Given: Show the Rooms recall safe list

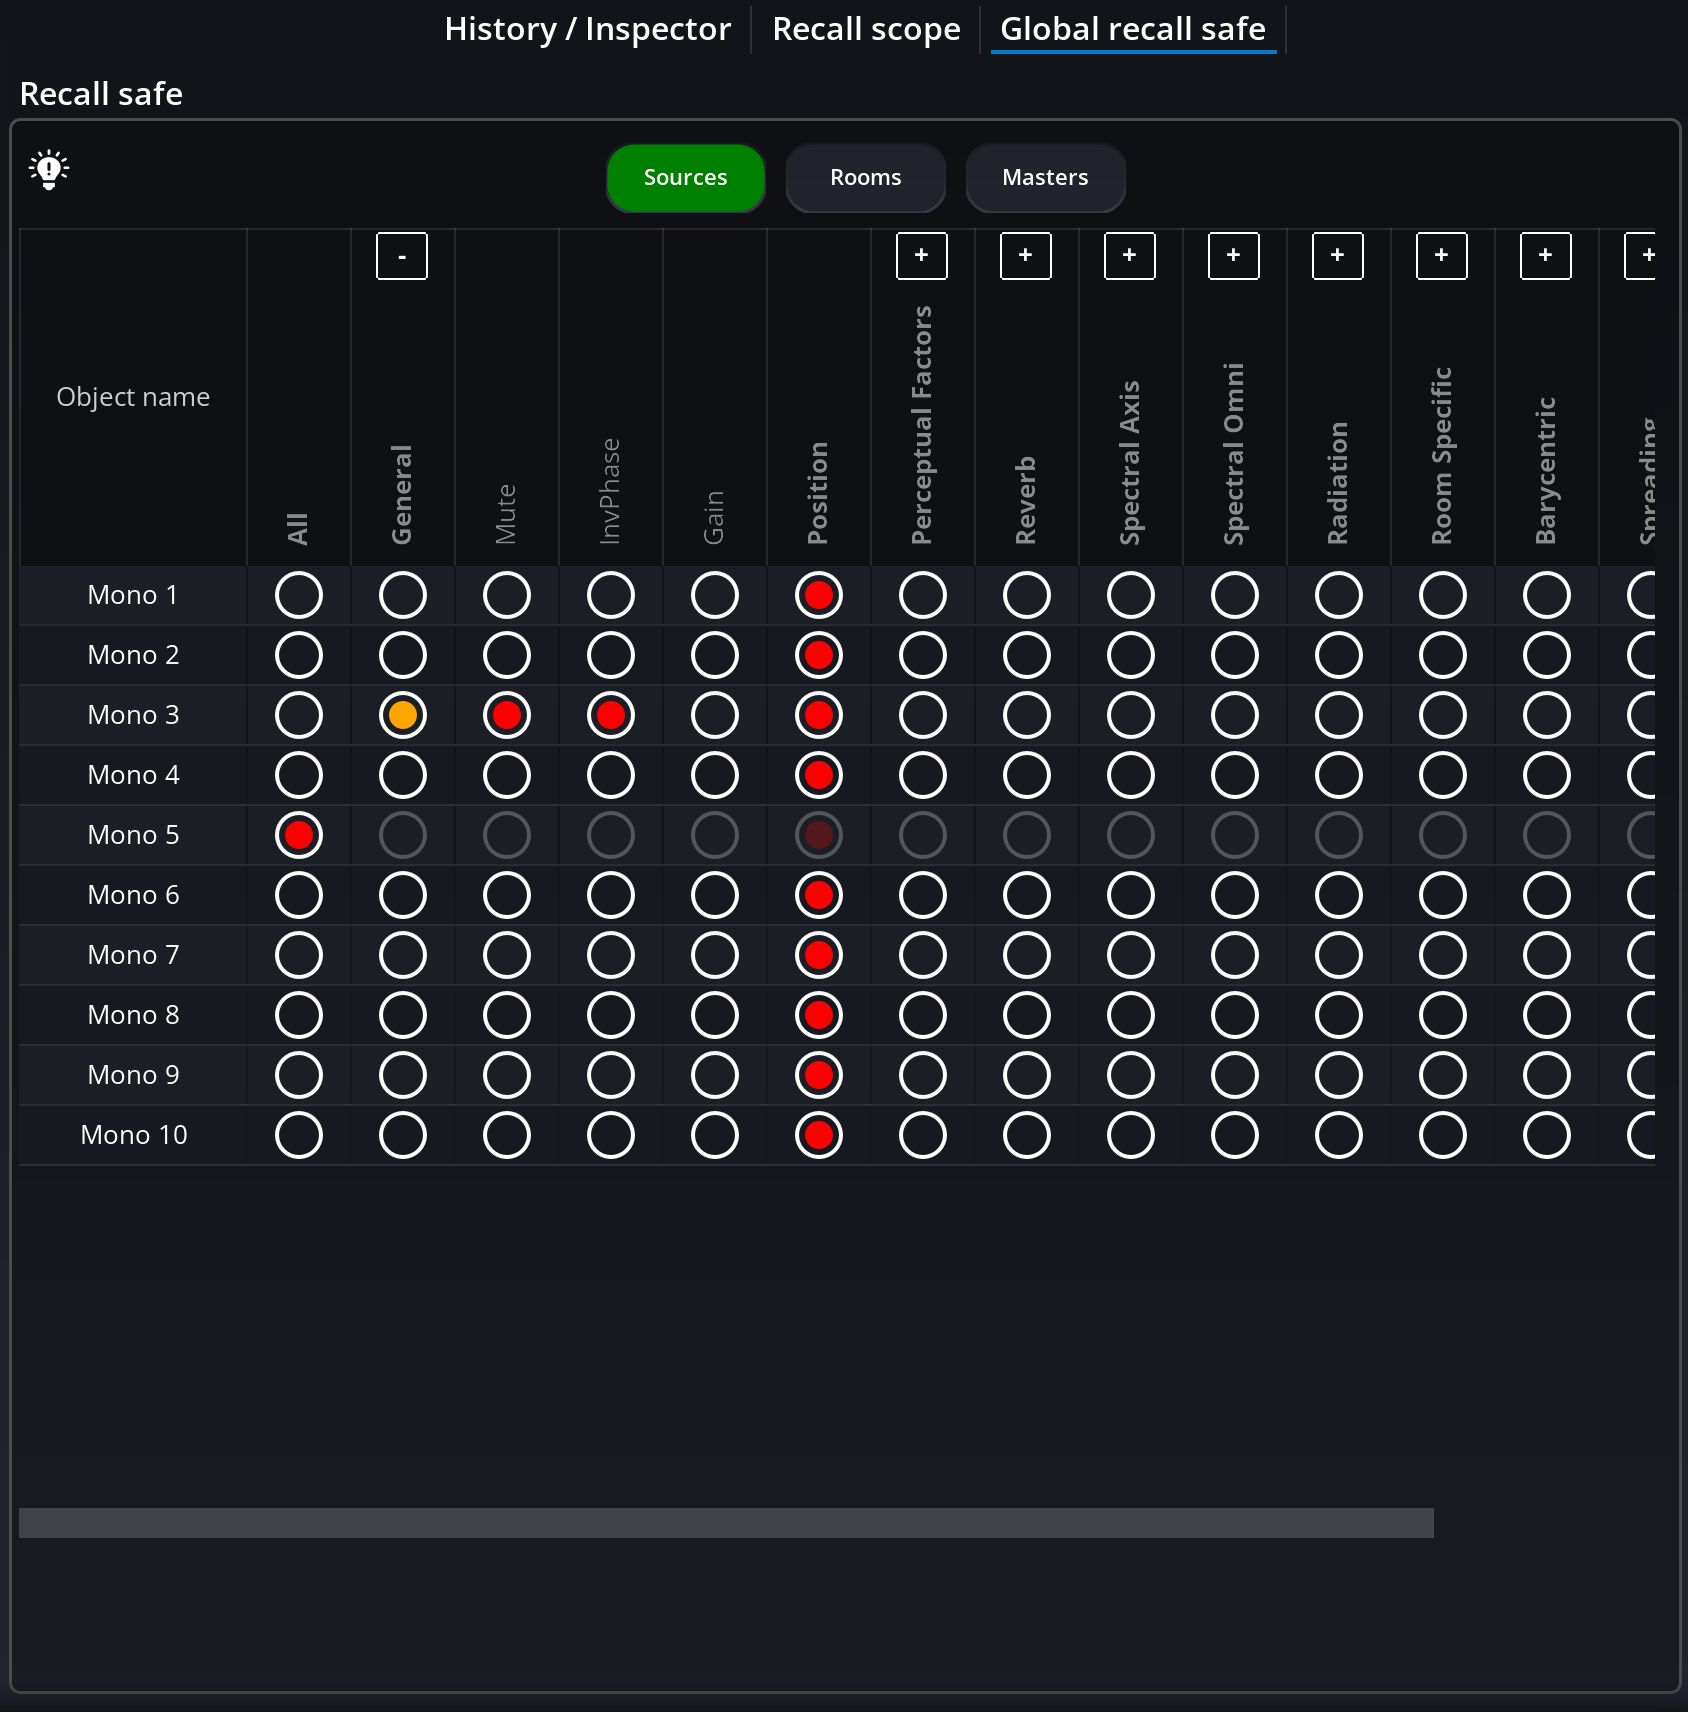Looking at the screenshot, I should [866, 178].
